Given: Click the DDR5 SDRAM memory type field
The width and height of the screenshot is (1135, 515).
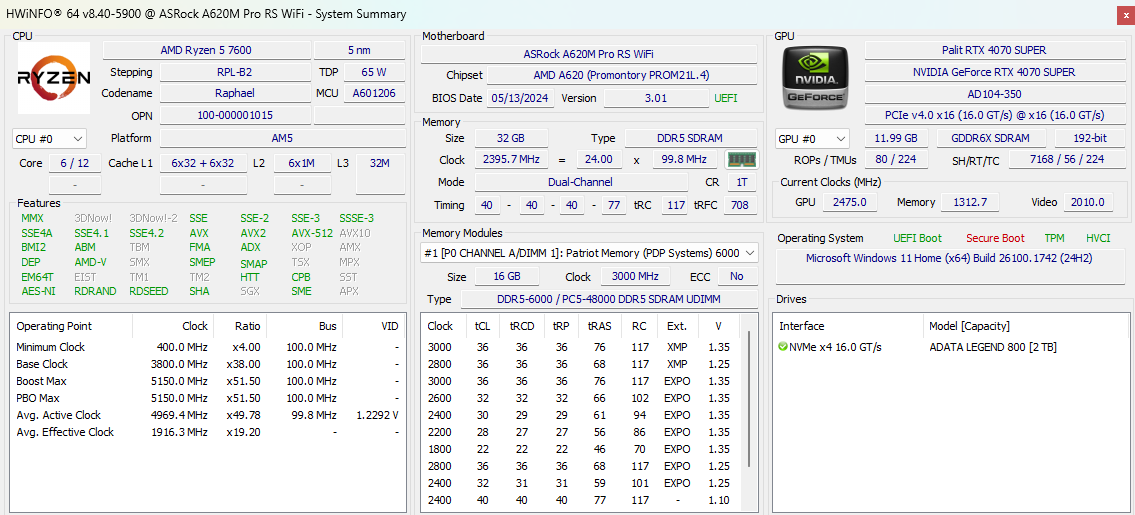Looking at the screenshot, I should pos(691,138).
